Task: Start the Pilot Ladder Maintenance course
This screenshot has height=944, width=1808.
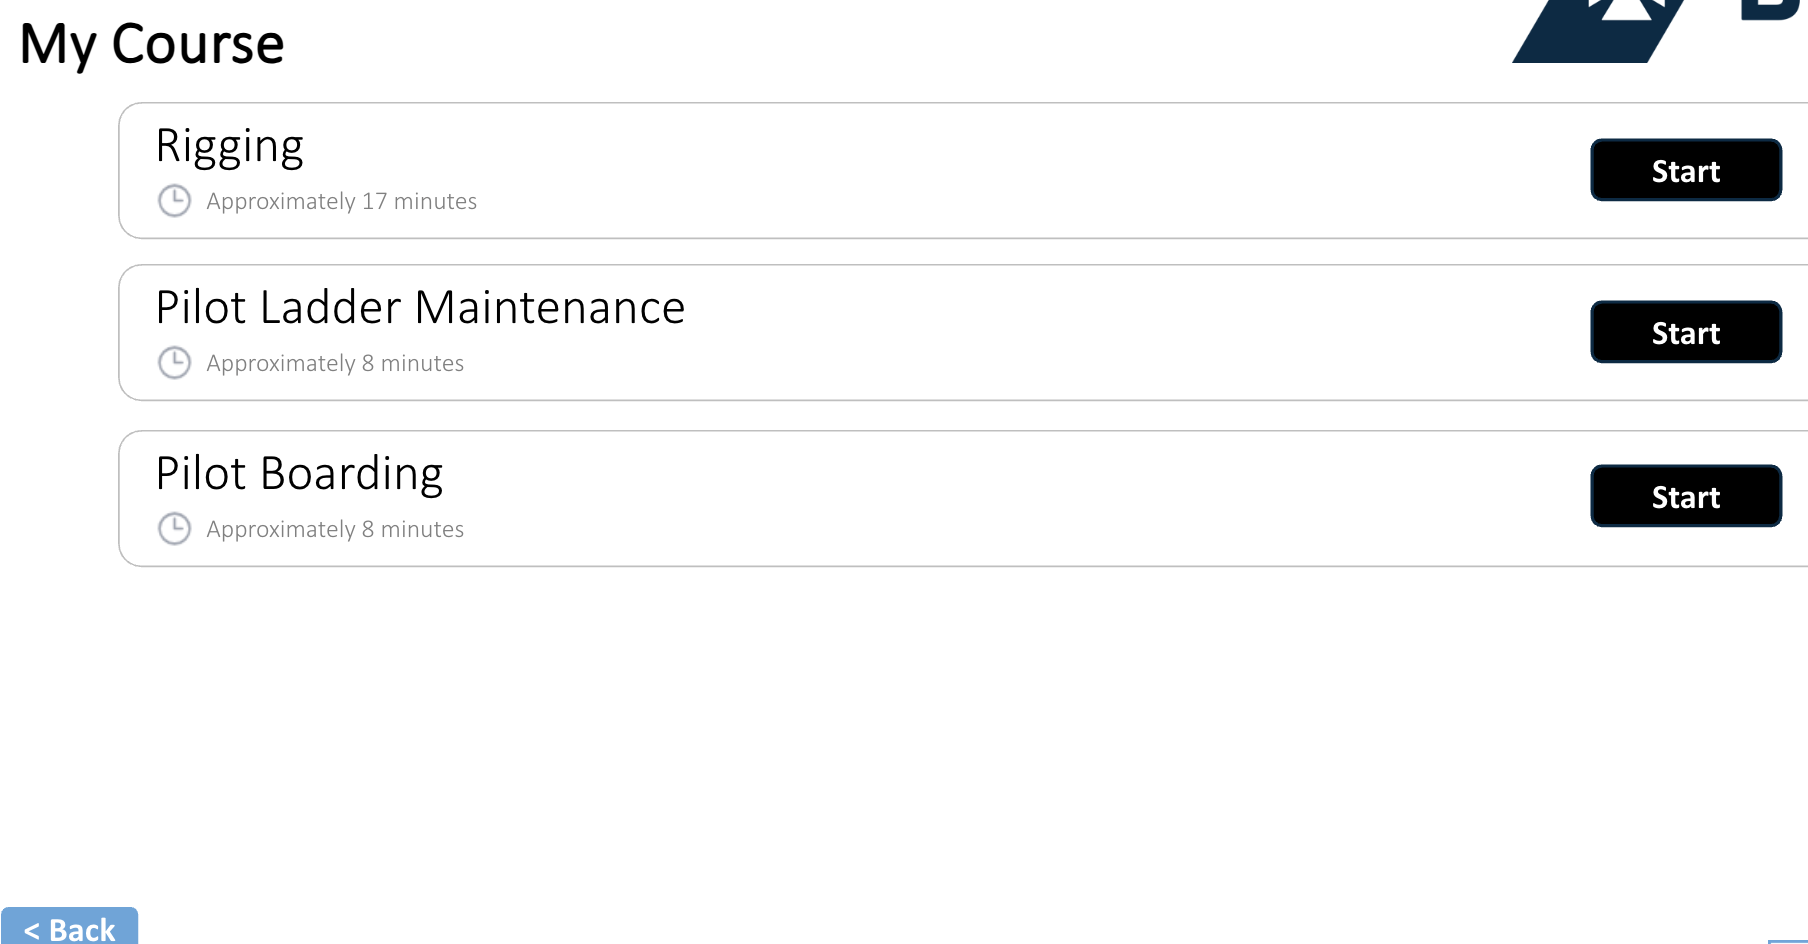Action: 1685,333
